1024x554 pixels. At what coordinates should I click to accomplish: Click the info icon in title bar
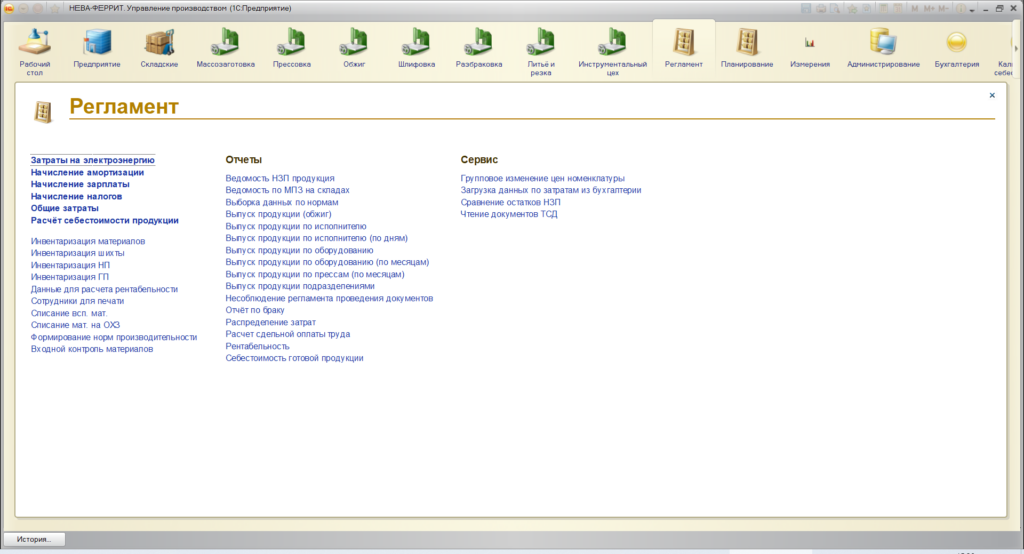click(x=961, y=8)
